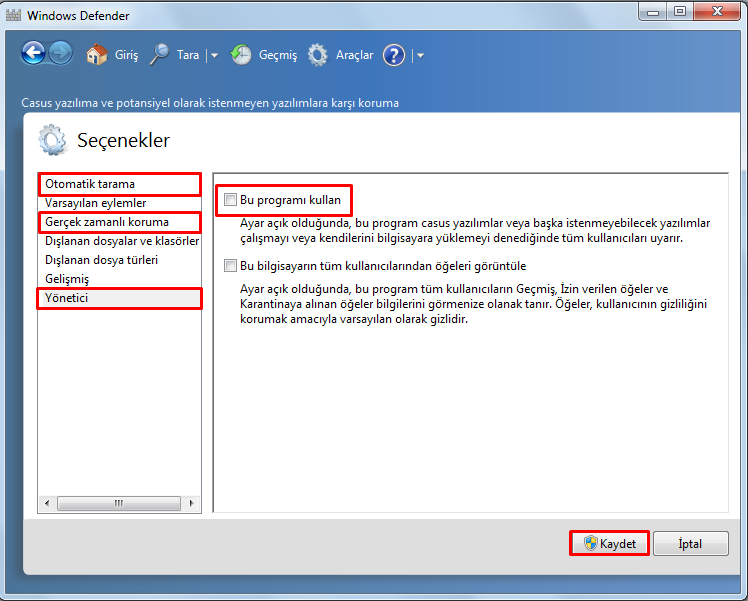Viewport: 748px width, 601px height.
Task: Select 'Gelişmiş' in the options list
Action: coord(119,279)
